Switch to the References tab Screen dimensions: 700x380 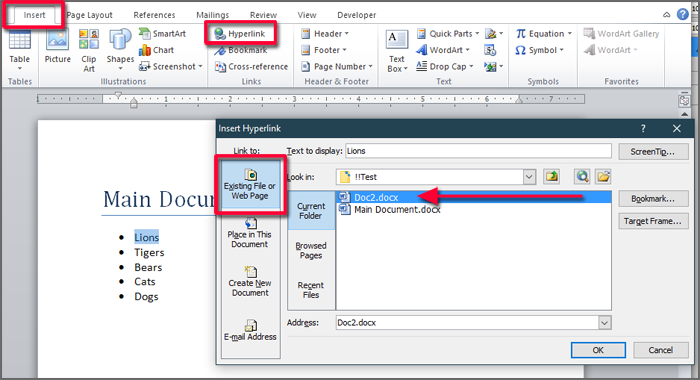click(154, 15)
